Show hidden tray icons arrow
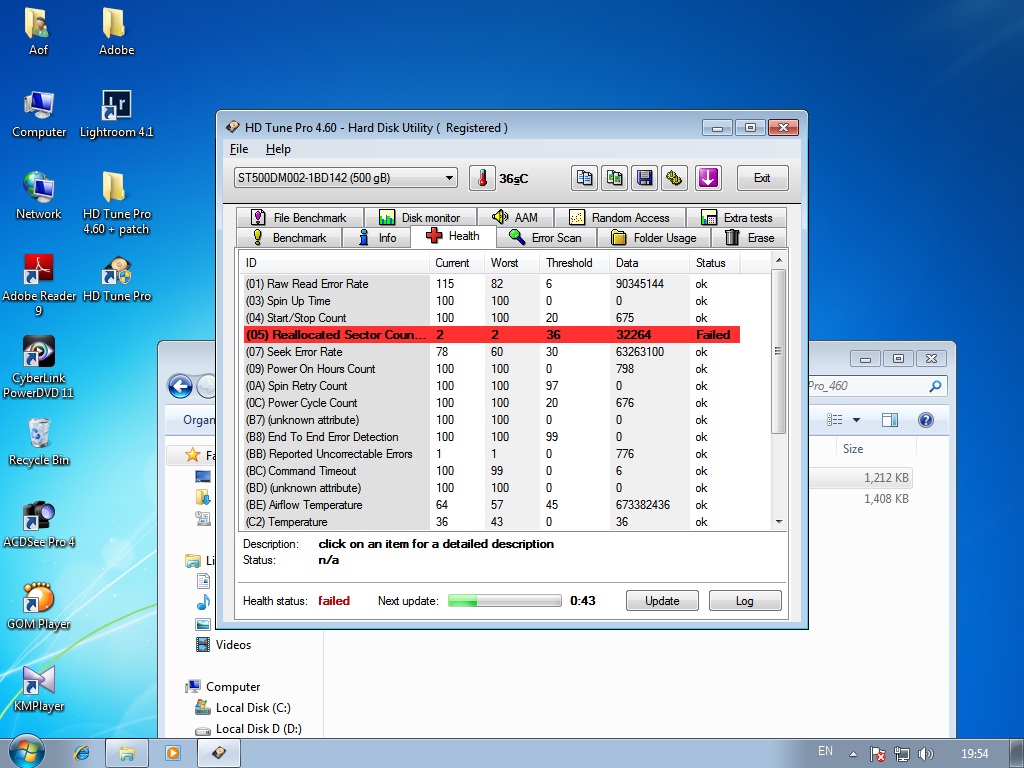This screenshot has width=1024, height=768. click(852, 754)
